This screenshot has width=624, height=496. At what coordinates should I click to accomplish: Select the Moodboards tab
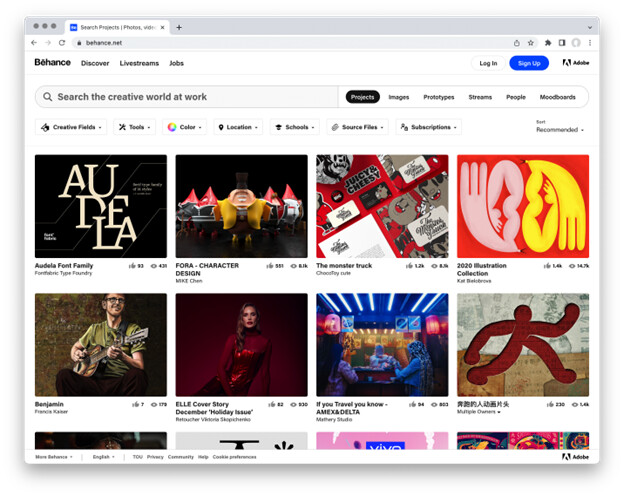pyautogui.click(x=557, y=97)
